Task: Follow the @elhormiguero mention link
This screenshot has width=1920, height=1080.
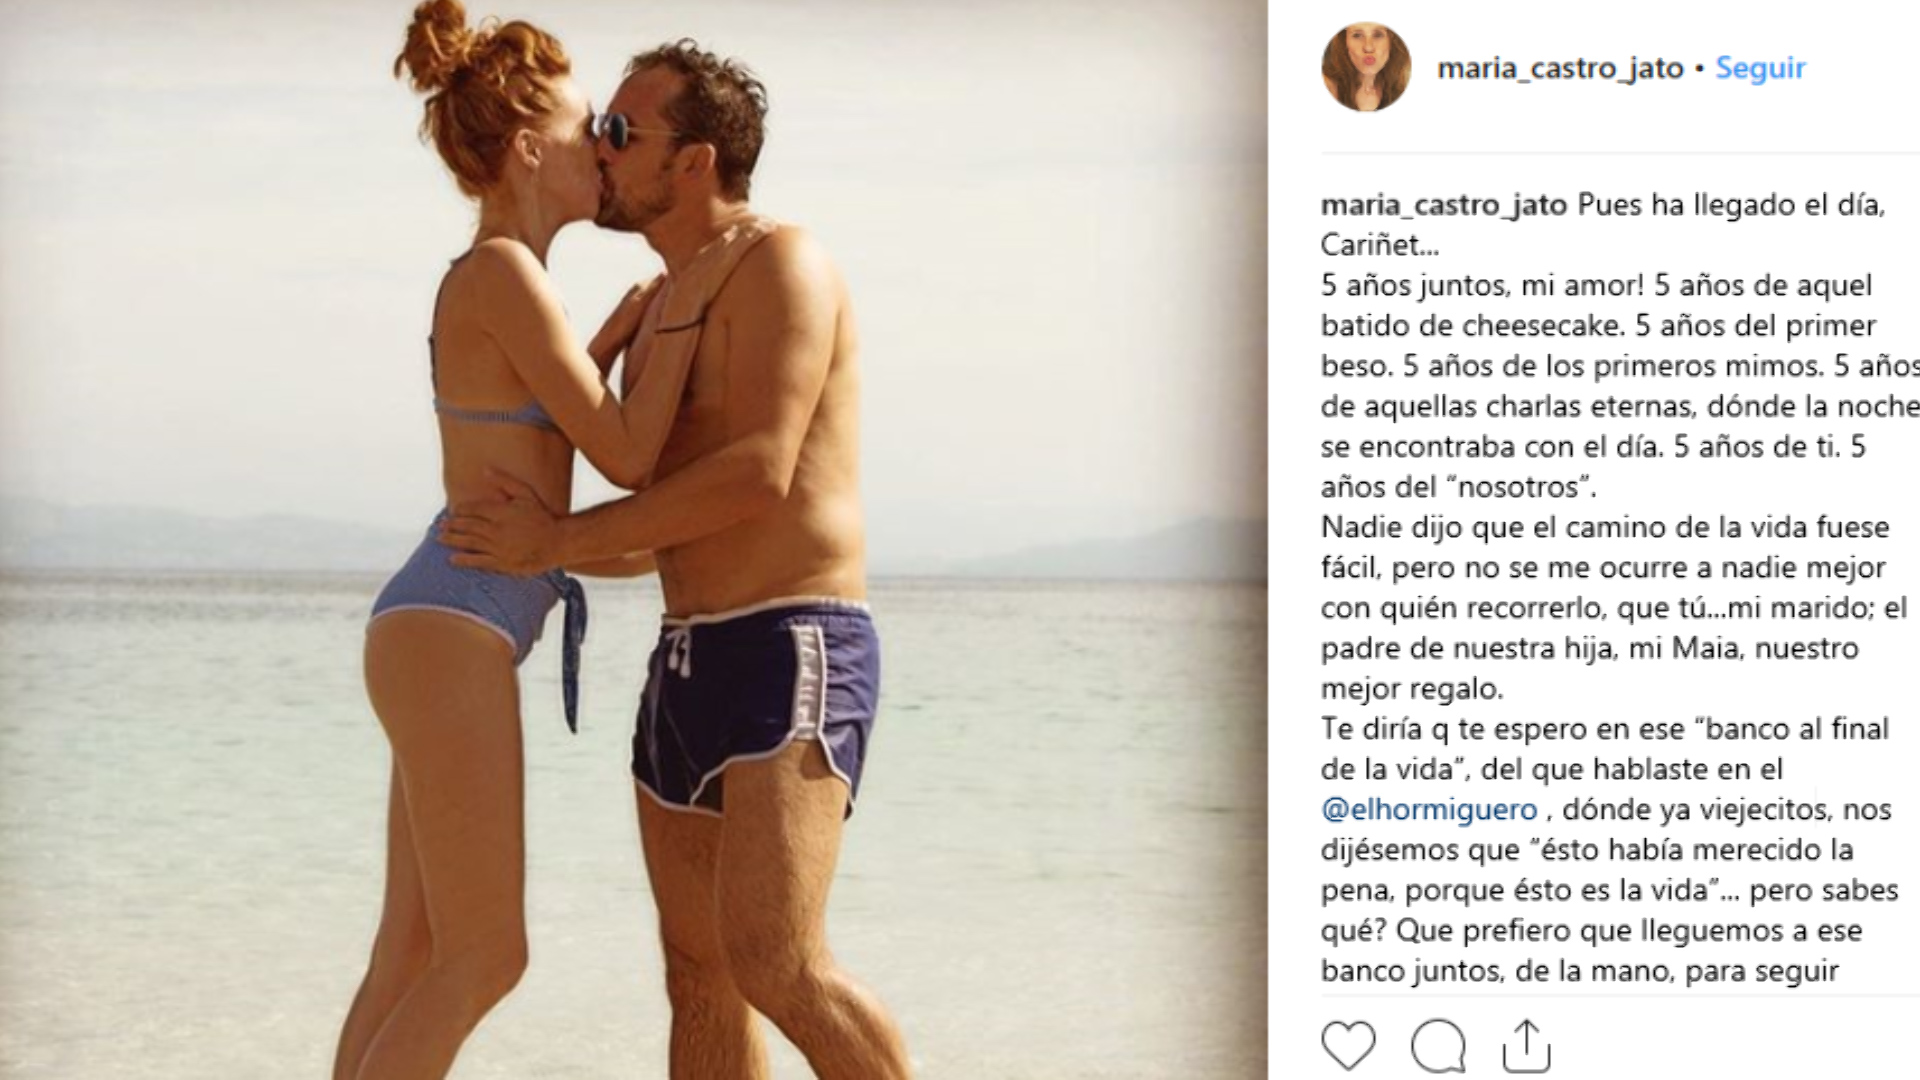Action: [1429, 809]
